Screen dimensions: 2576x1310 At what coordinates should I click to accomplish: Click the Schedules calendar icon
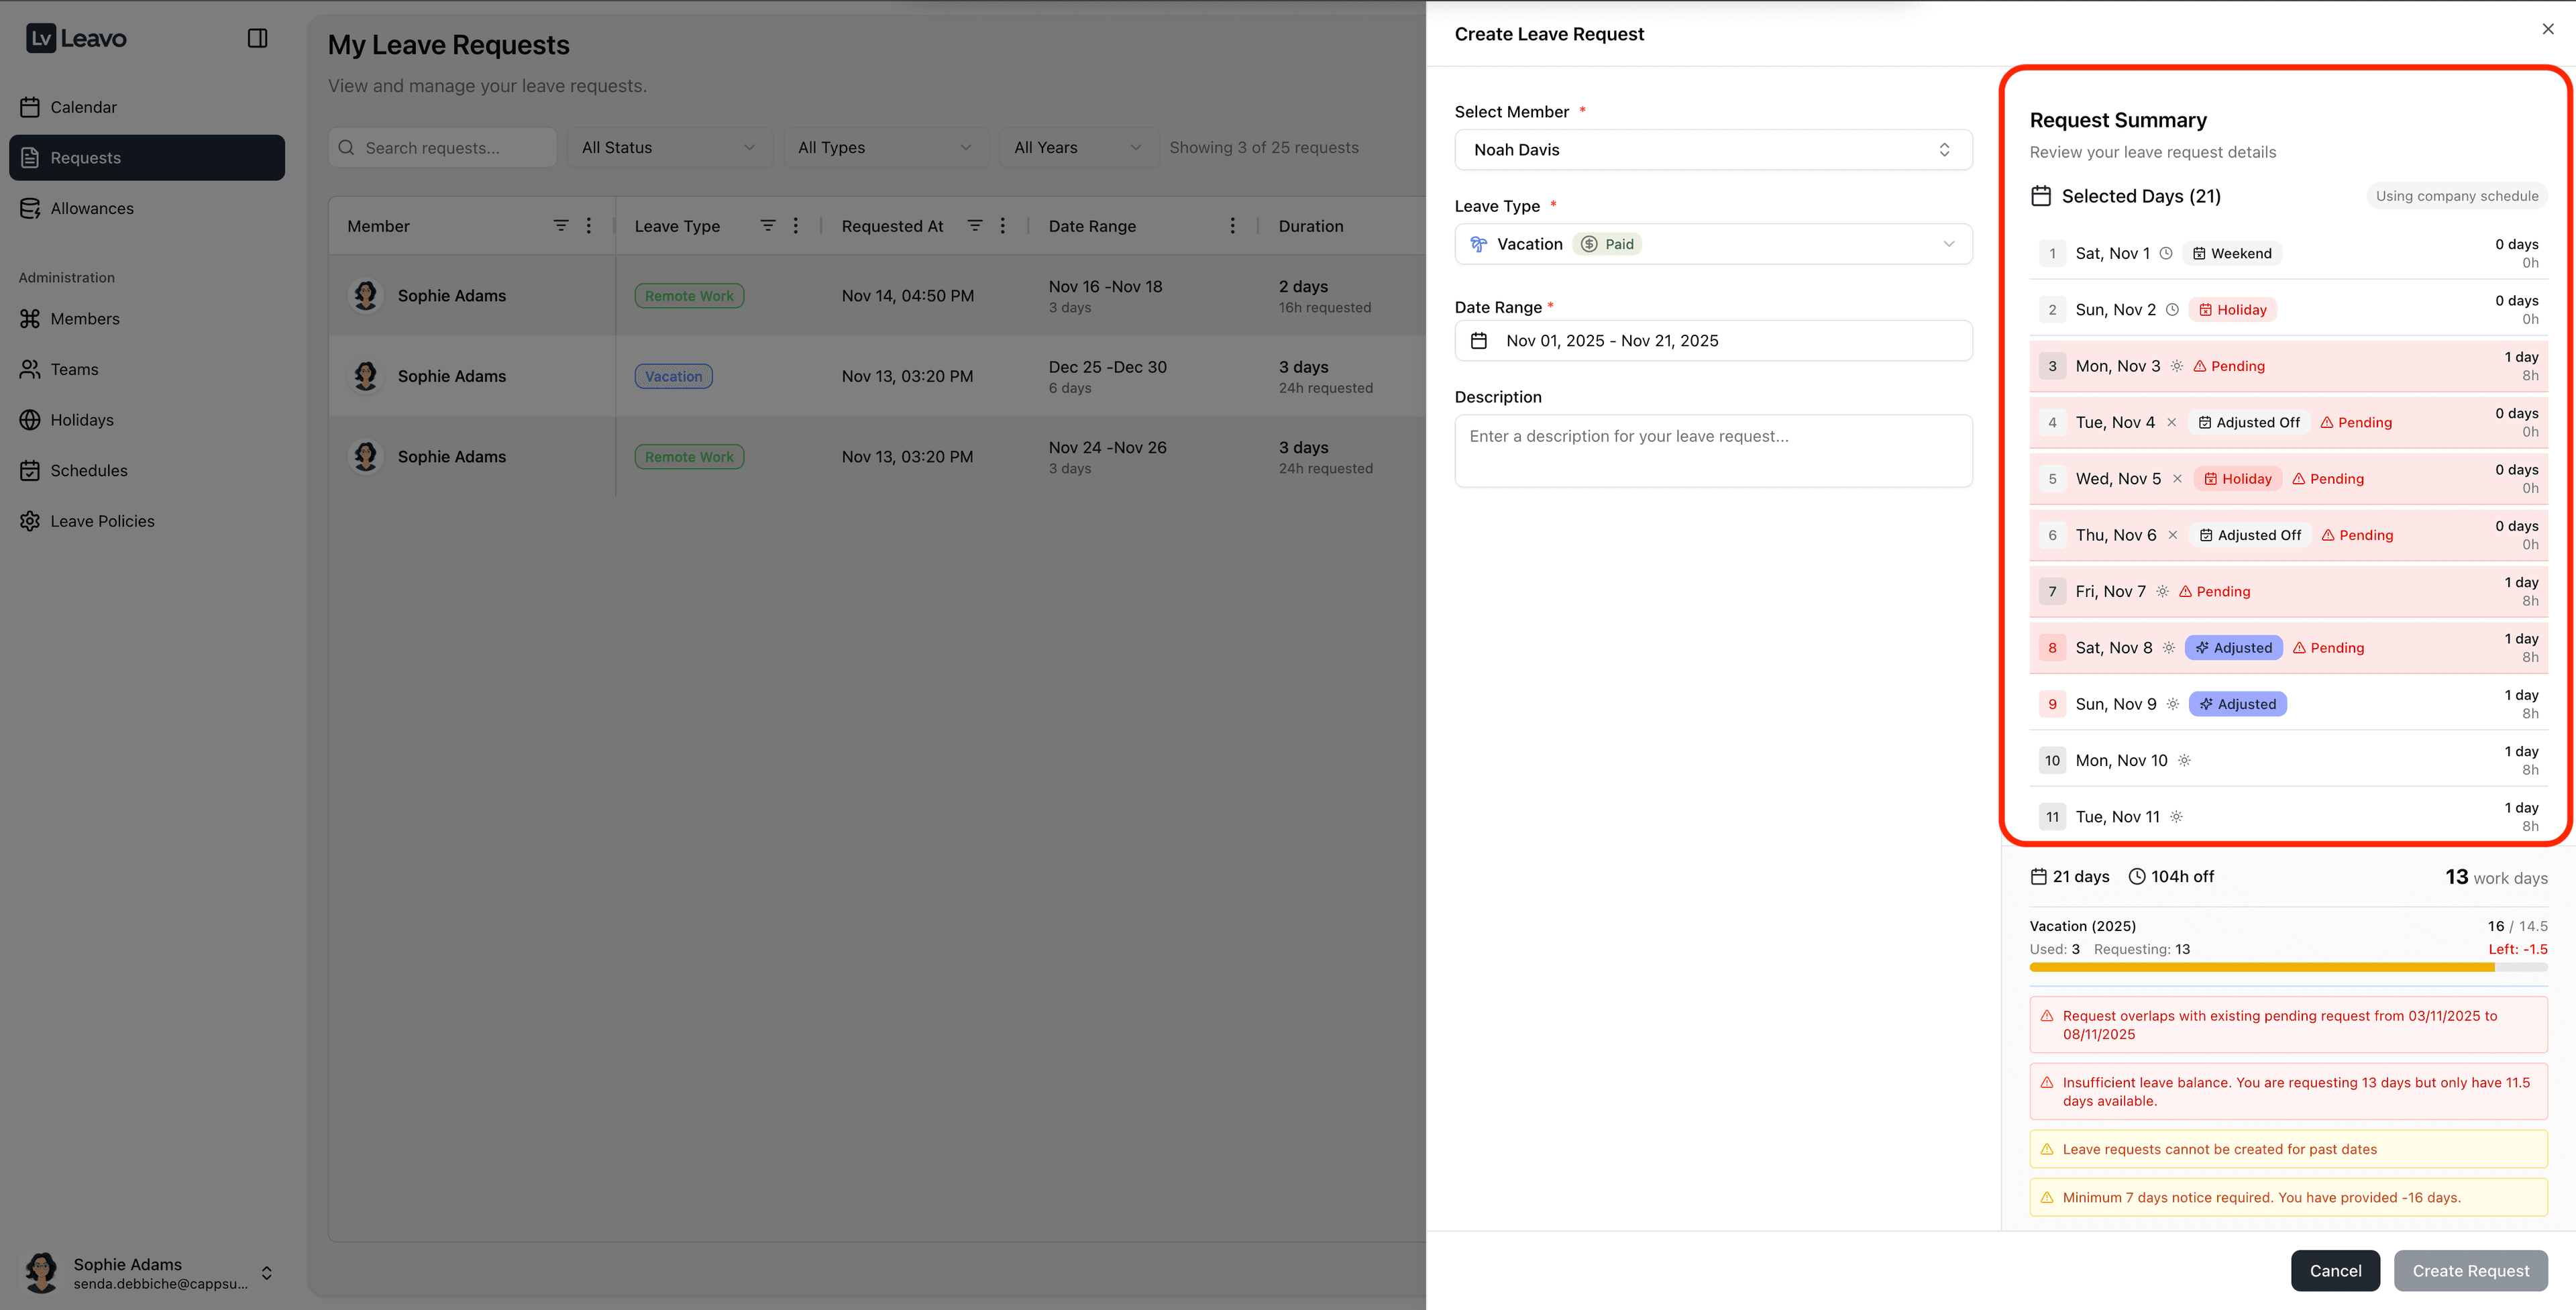point(30,471)
